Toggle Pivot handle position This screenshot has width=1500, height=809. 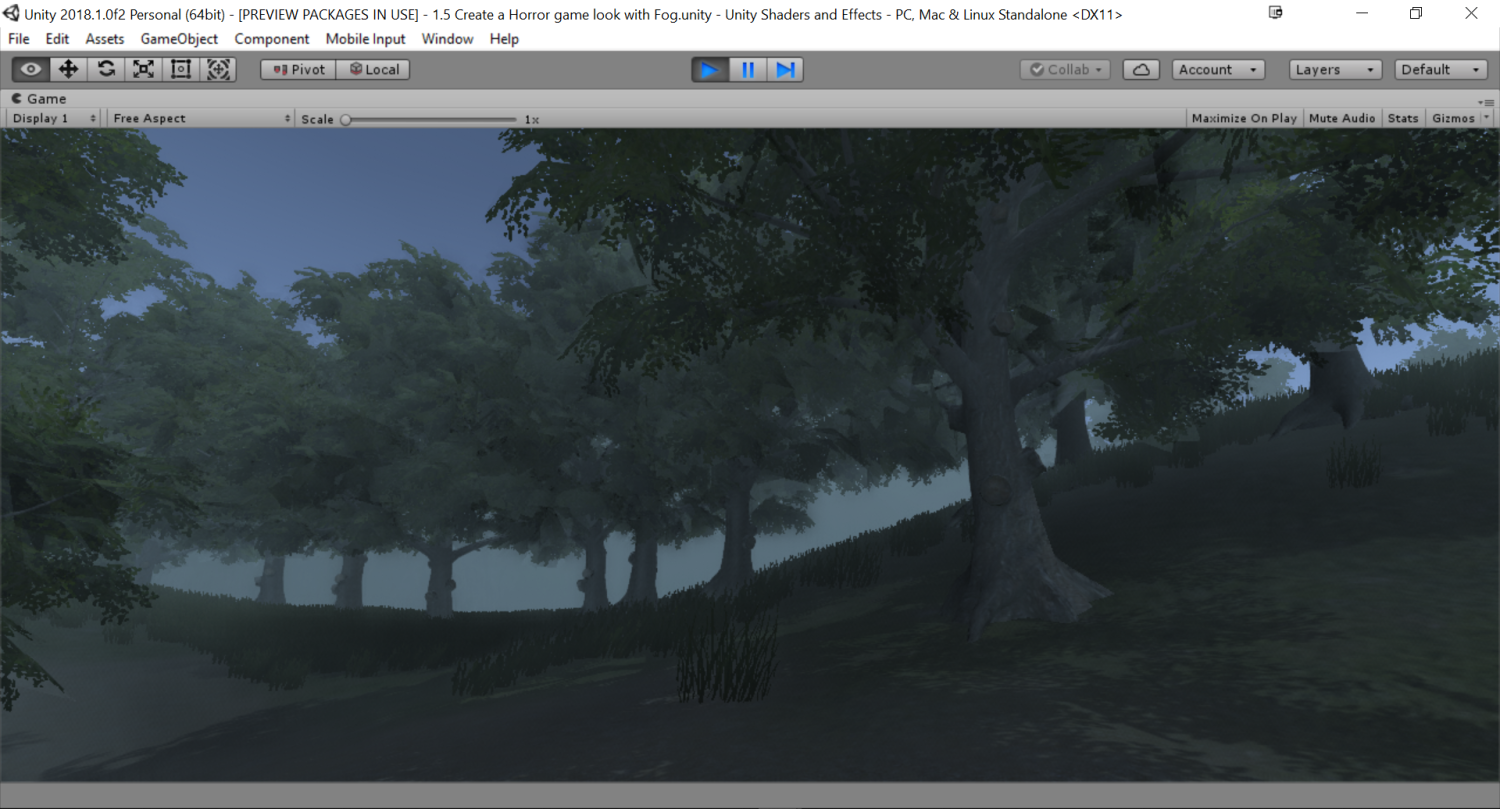click(x=298, y=70)
